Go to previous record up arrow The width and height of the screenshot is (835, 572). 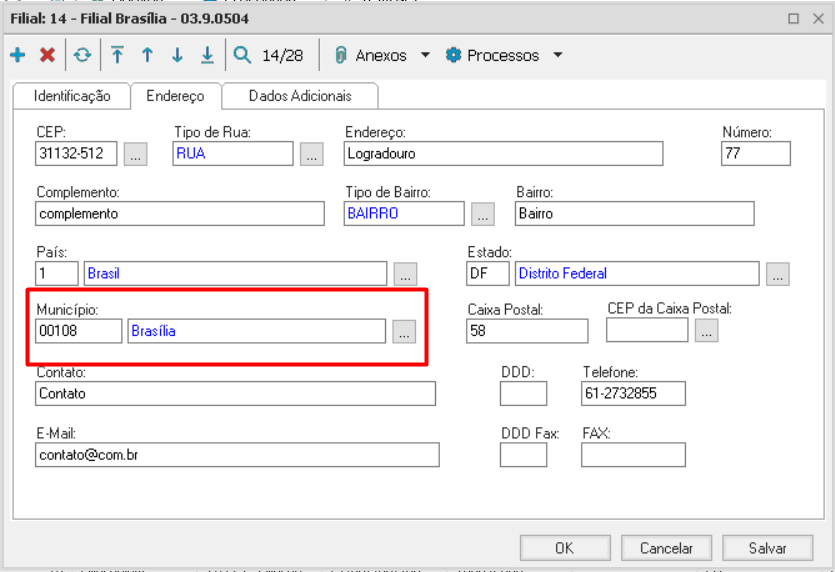pos(148,55)
